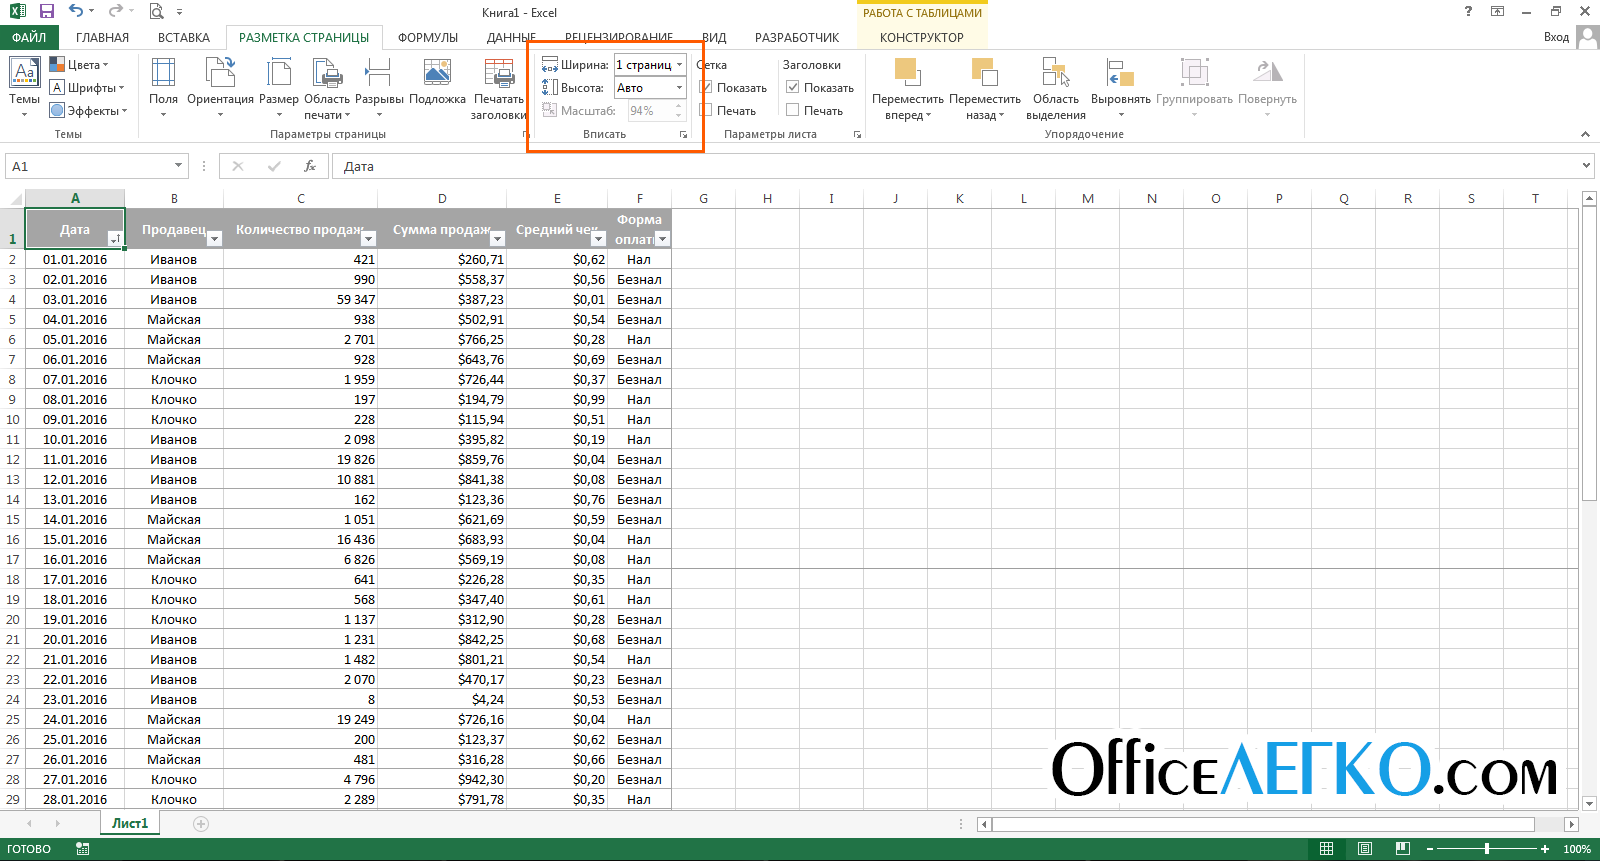Open ribbon display options
The height and width of the screenshot is (861, 1600).
coord(1497,11)
